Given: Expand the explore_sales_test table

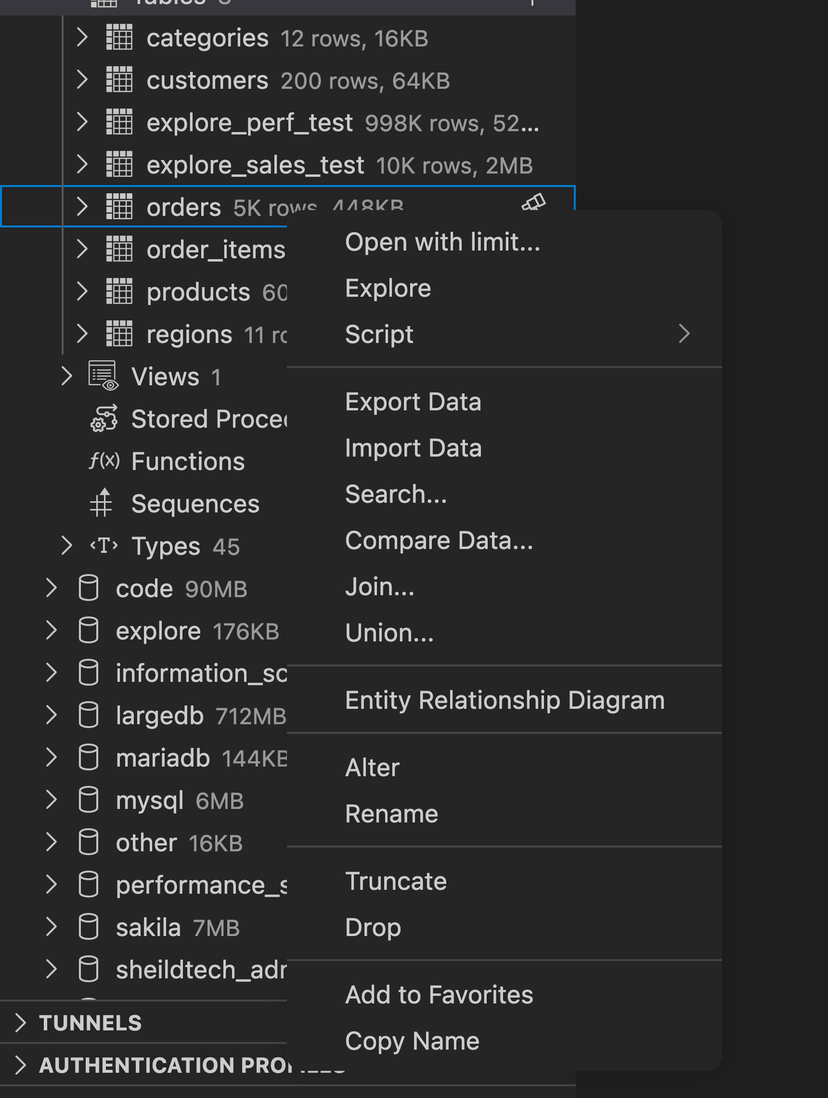Looking at the screenshot, I should 81,164.
